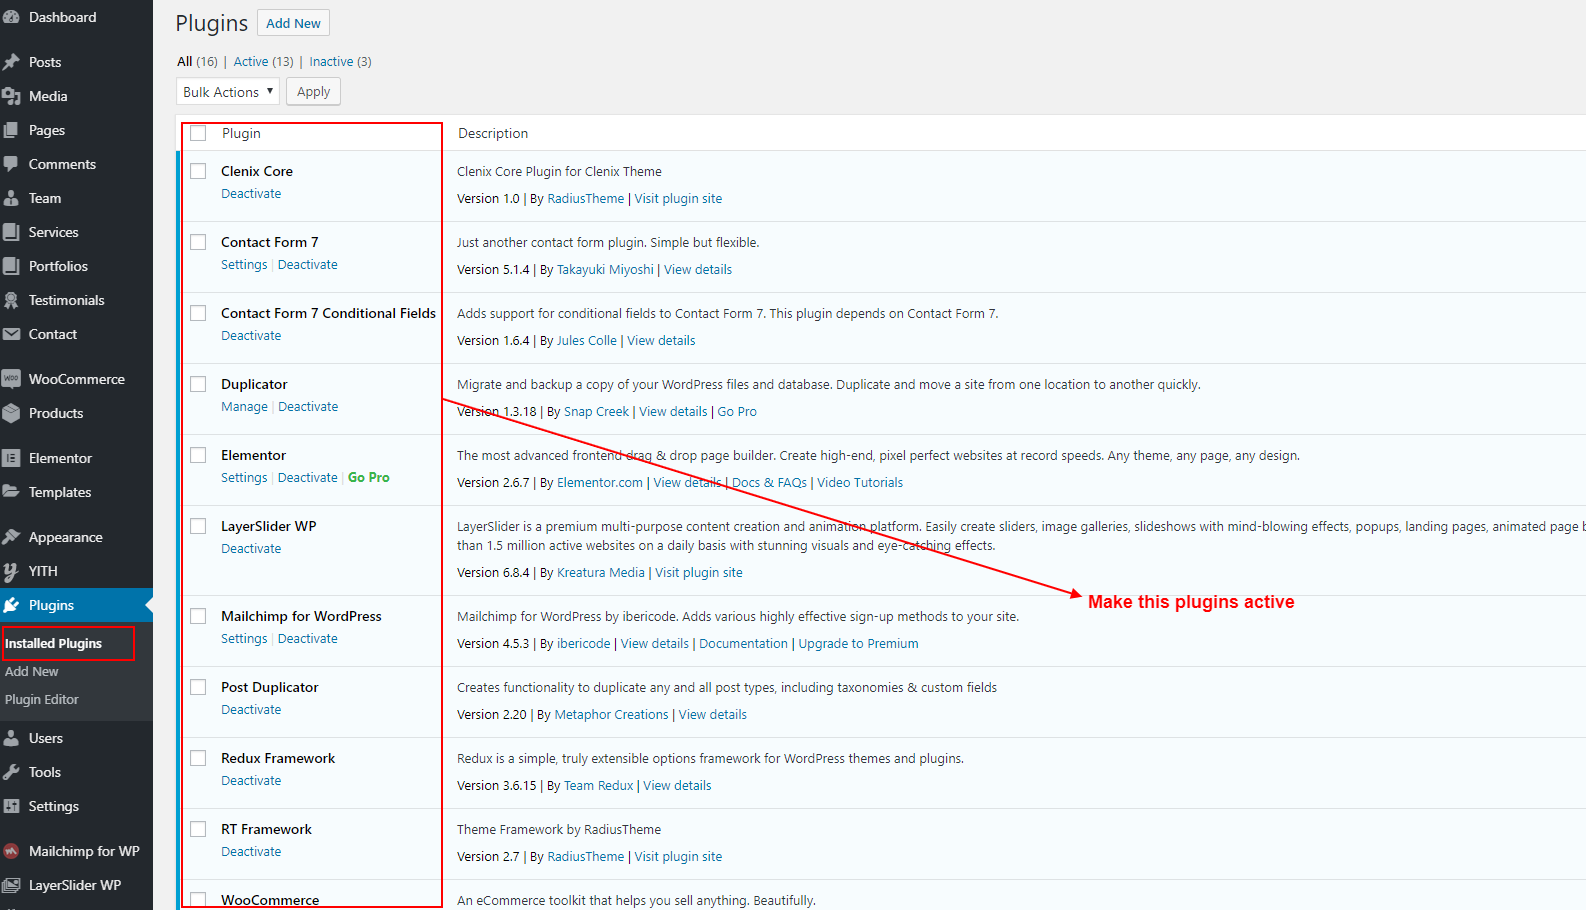1586x910 pixels.
Task: Open Installed Plugins submenu item
Action: [x=53, y=643]
